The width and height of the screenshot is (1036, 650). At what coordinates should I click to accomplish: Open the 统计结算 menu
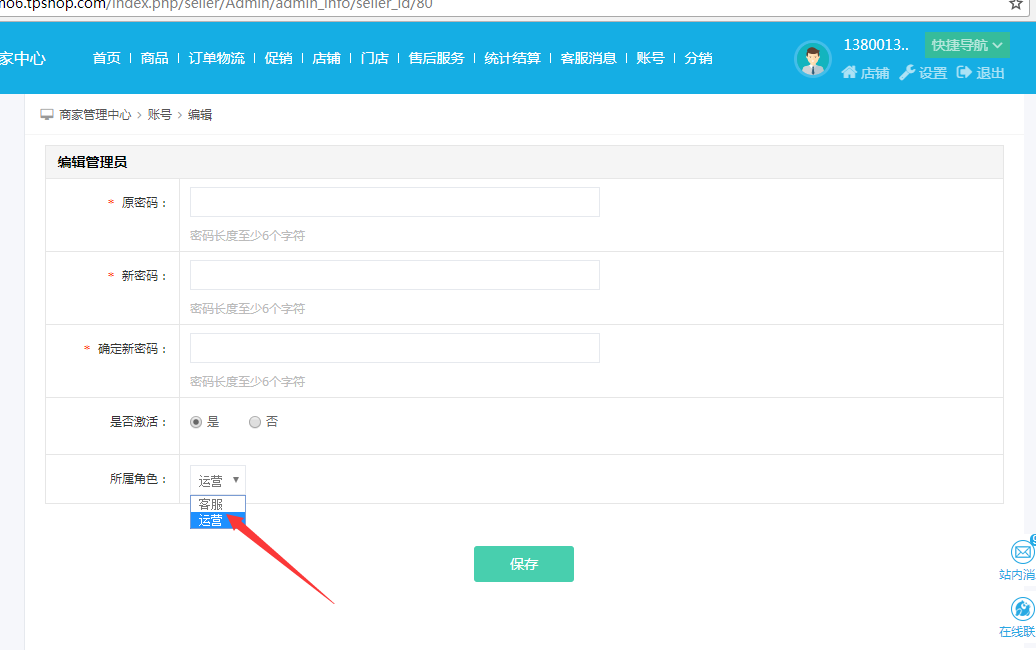pos(512,58)
